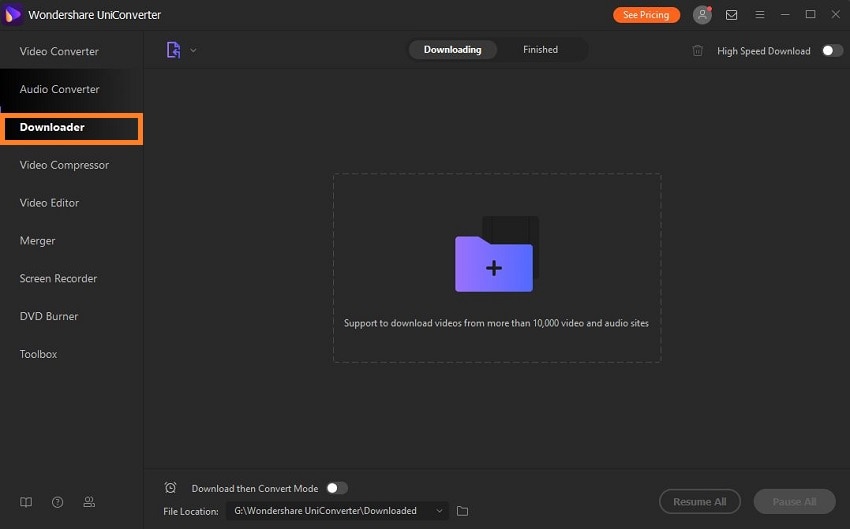Click the open folder icon by File Location

tap(462, 511)
